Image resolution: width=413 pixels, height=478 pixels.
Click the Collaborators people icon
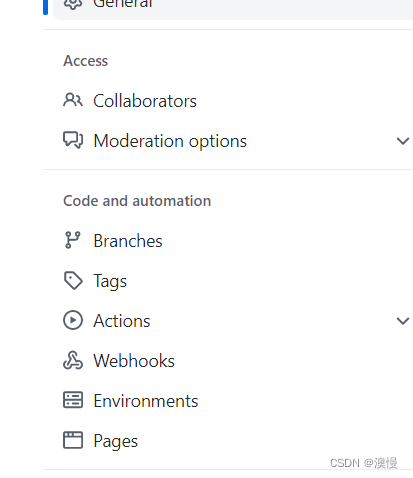pos(73,100)
